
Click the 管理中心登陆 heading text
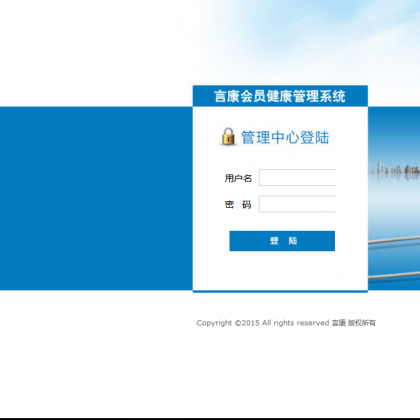coord(285,137)
